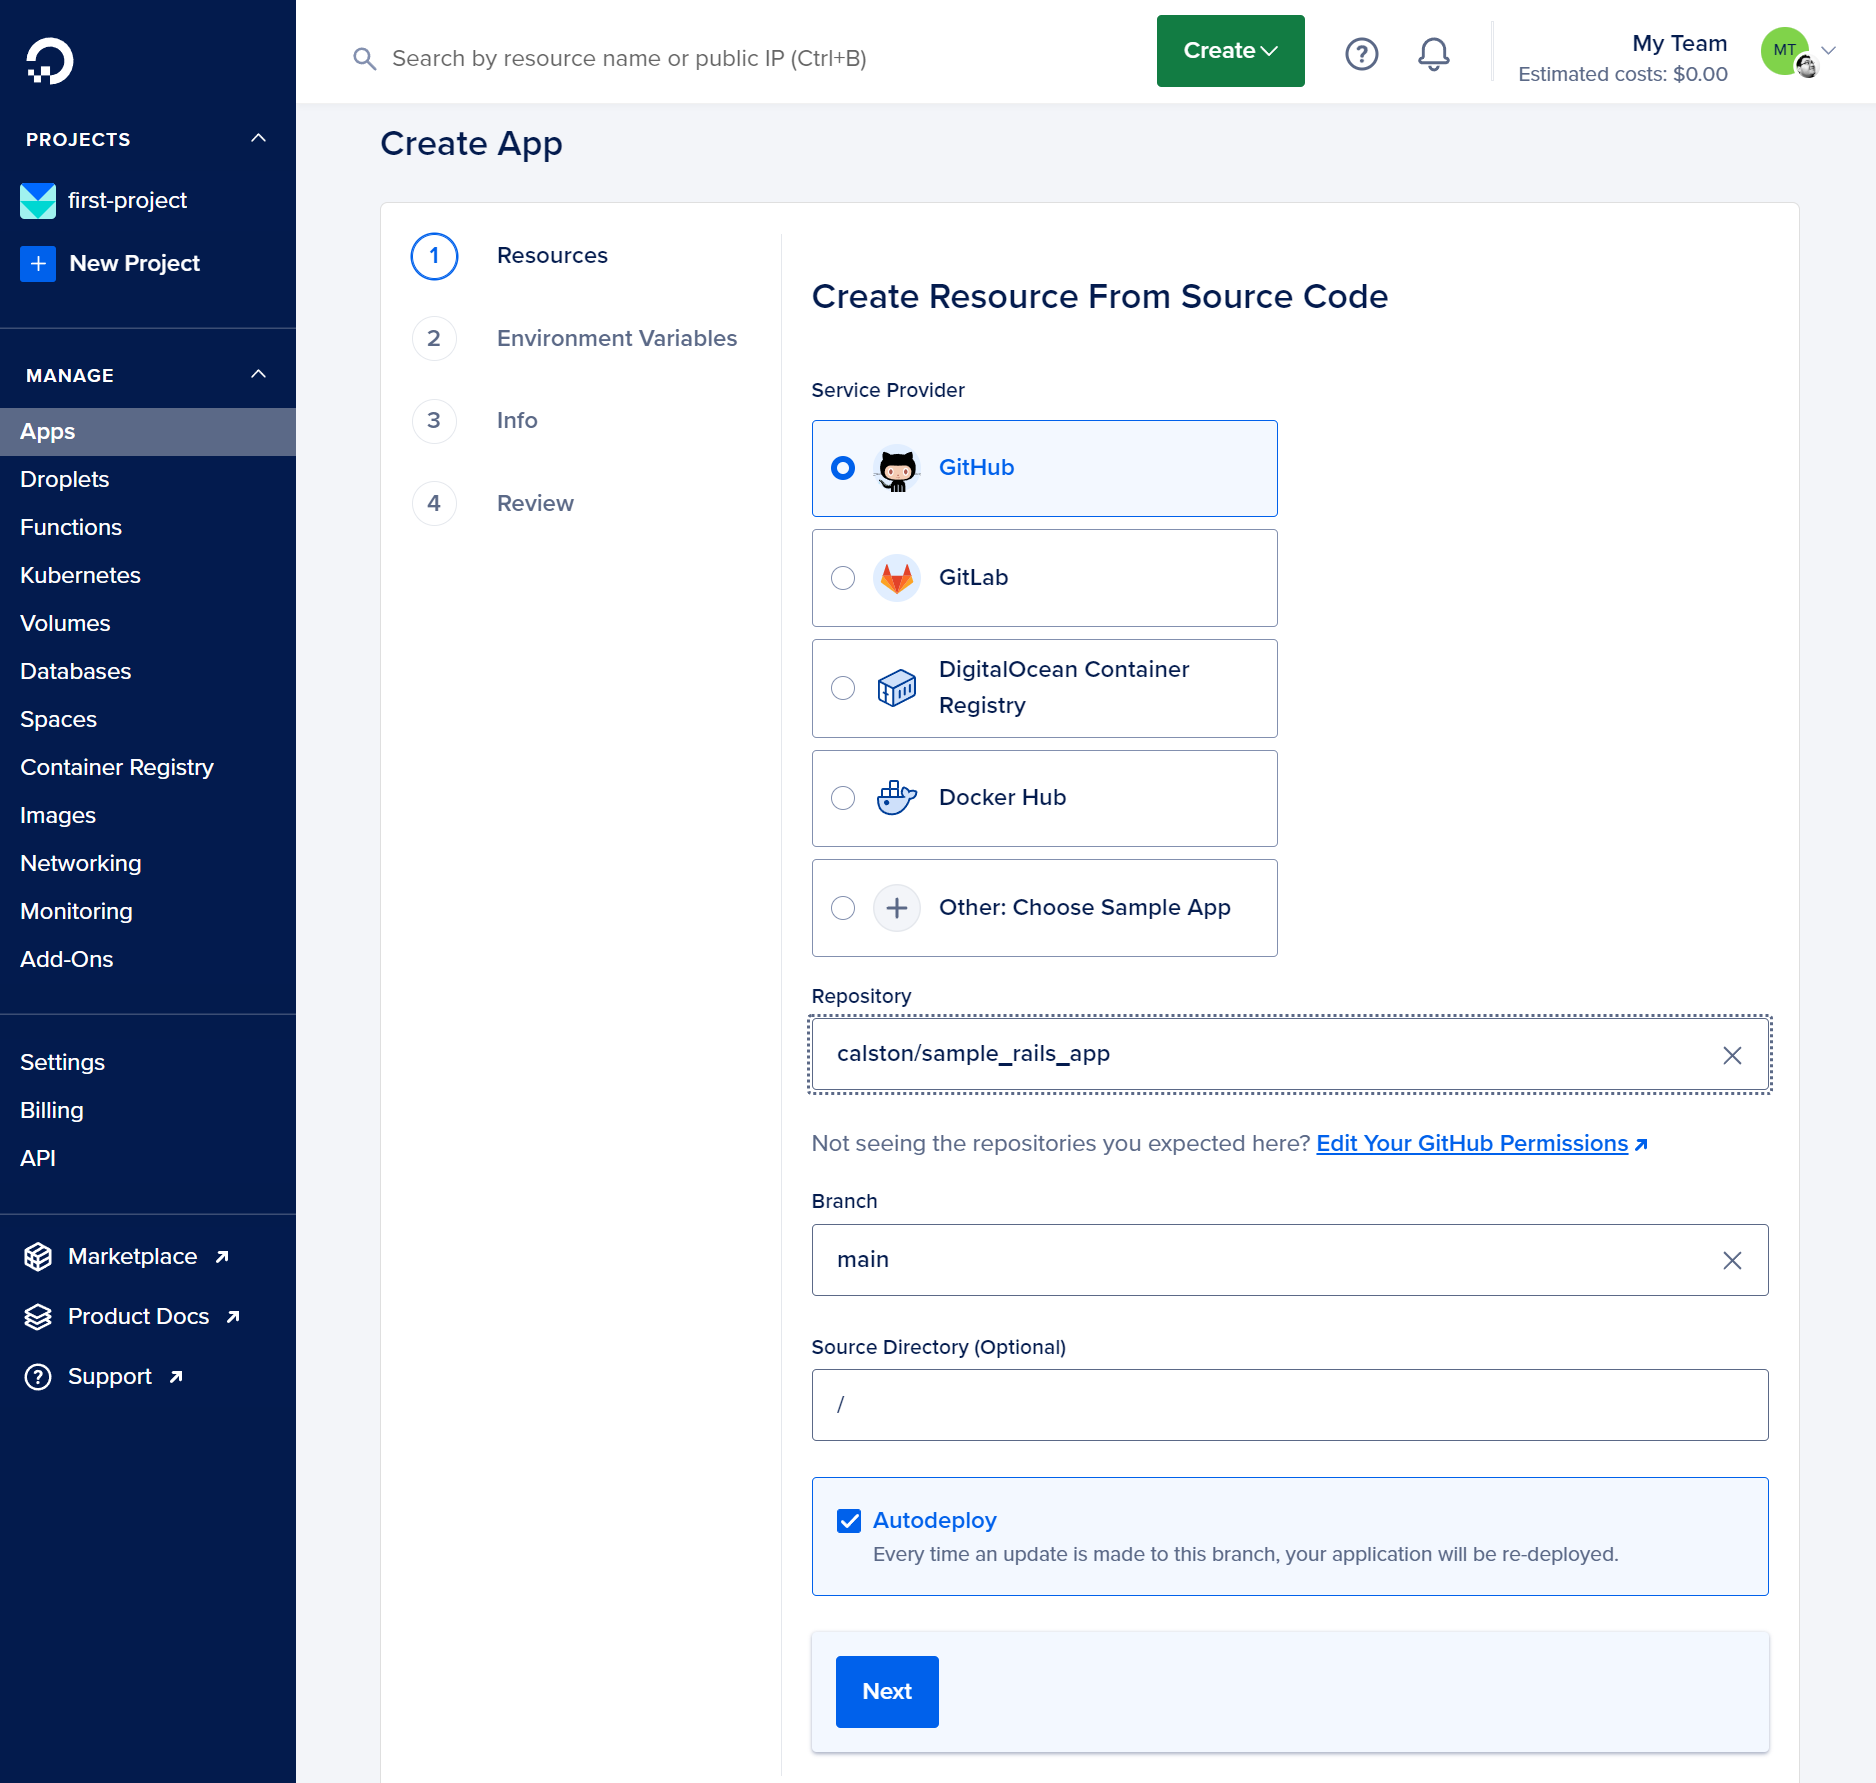
Task: Open the first-project link
Action: (127, 201)
